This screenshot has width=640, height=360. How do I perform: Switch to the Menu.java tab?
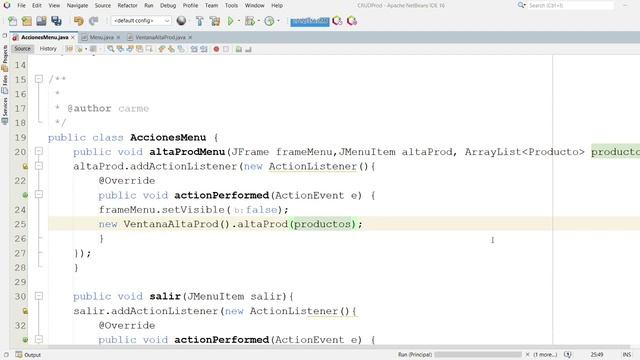coord(102,37)
